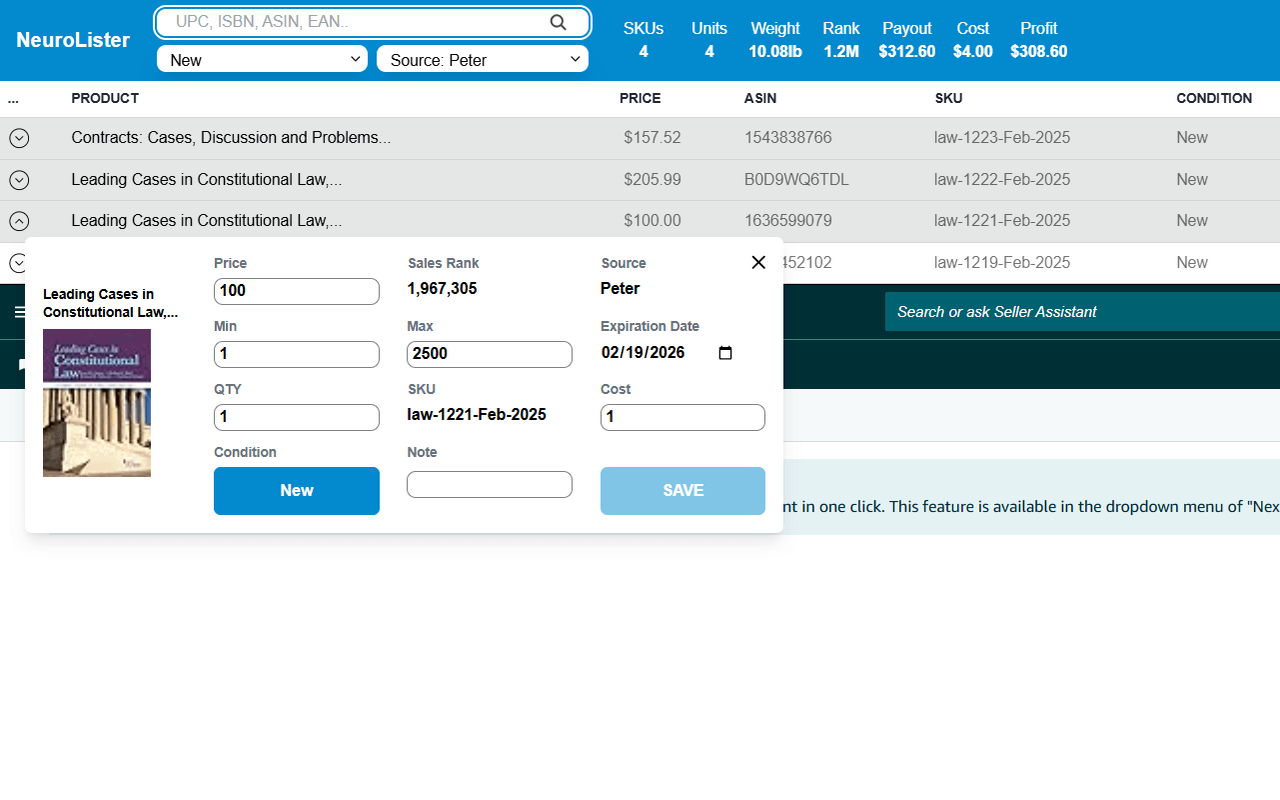Toggle the blue New condition button
1280x800 pixels.
click(296, 491)
